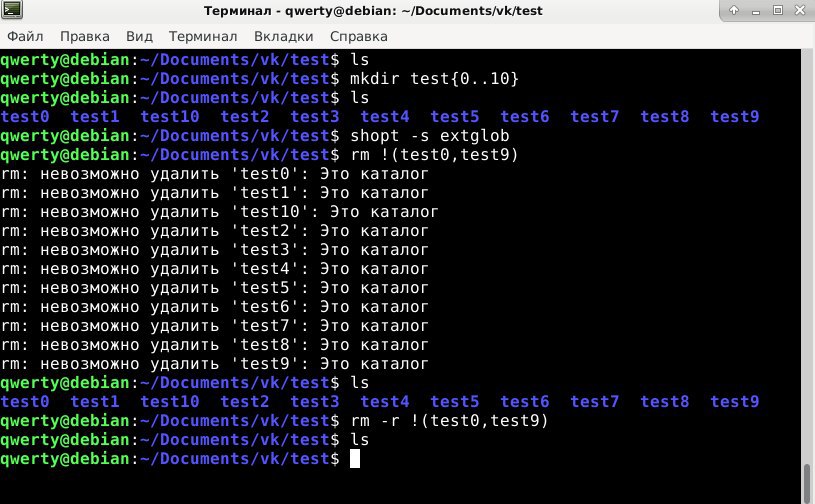This screenshot has width=815, height=504.
Task: Click the rm error line for 'test5'
Action: click(x=214, y=288)
